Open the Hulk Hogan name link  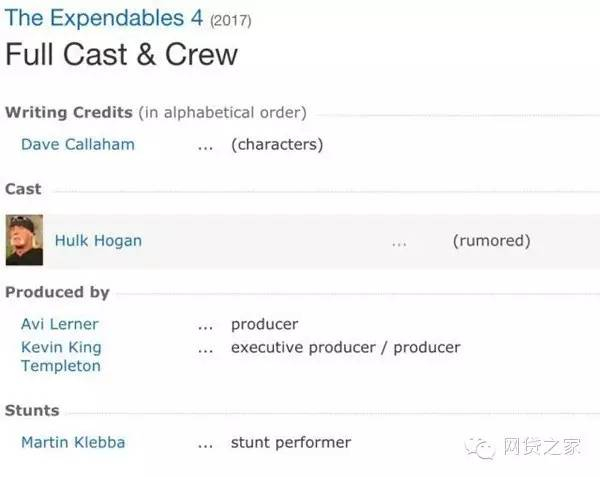[98, 240]
